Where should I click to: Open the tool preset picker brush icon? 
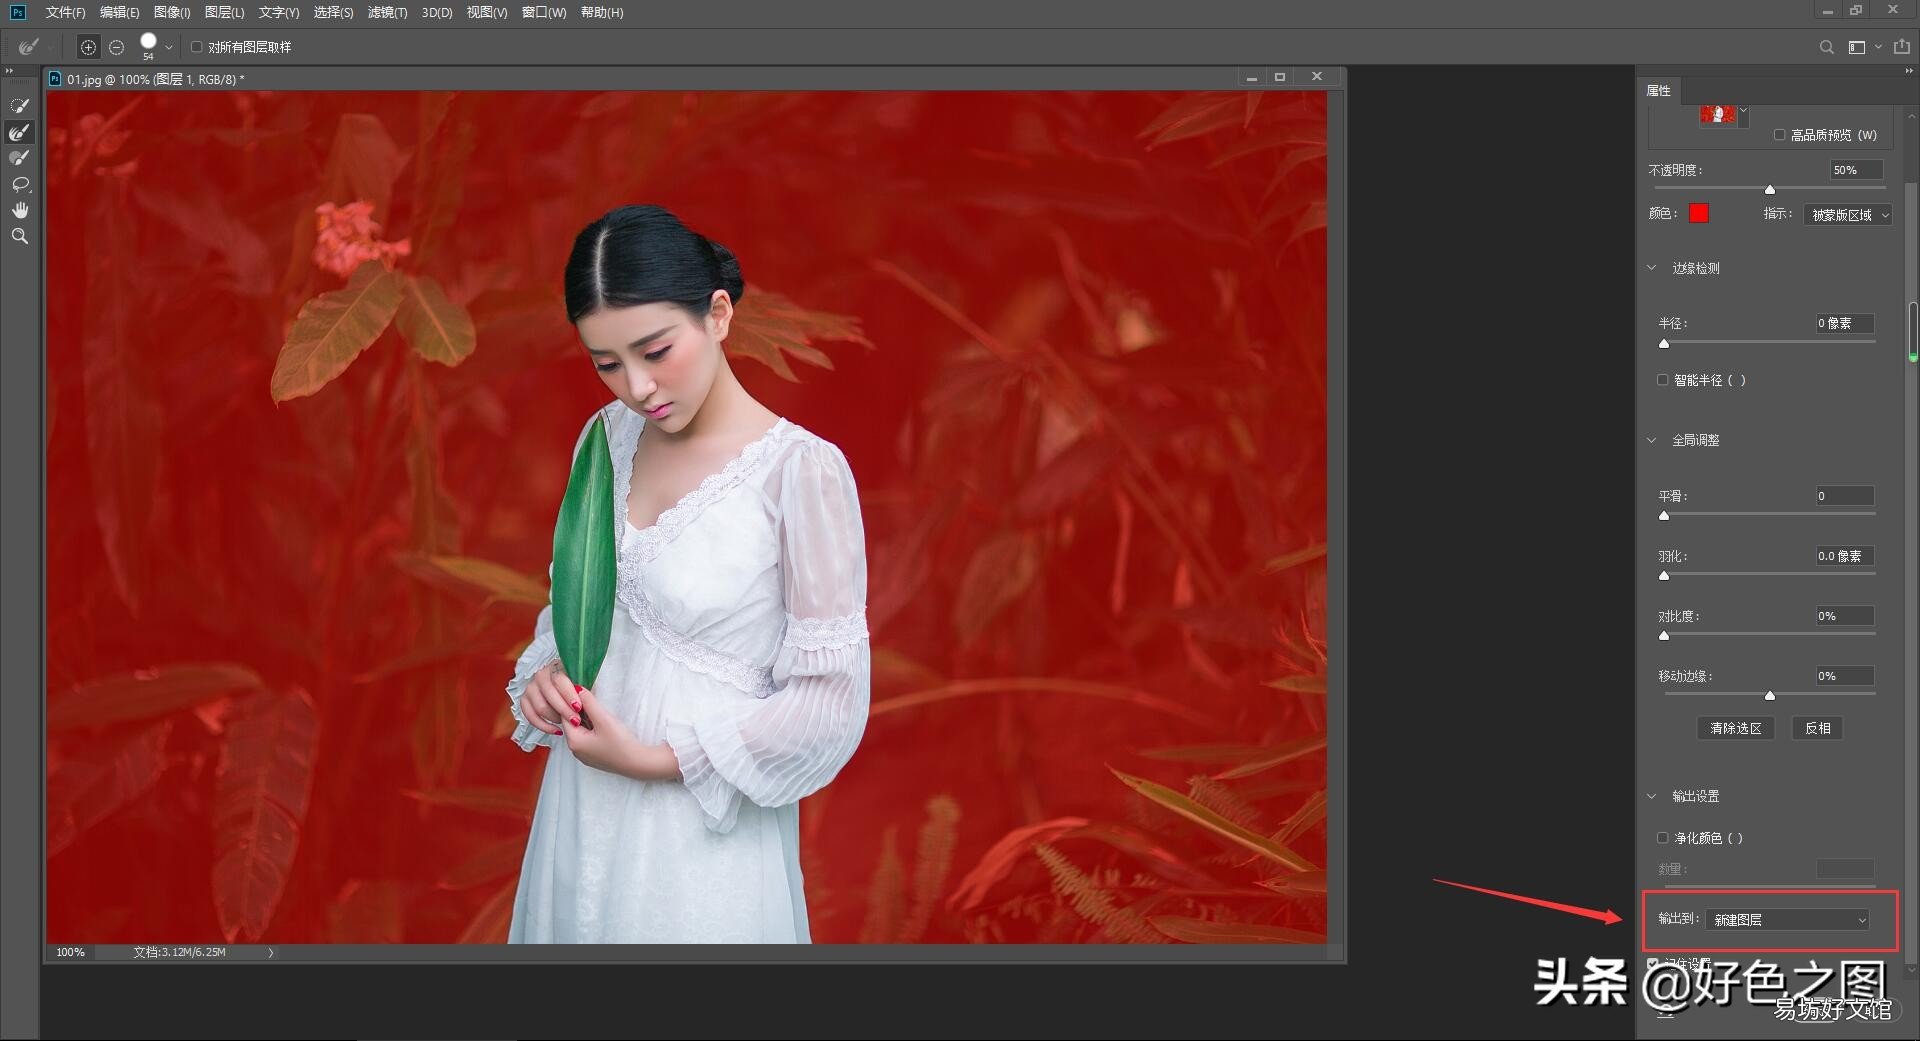click(28, 47)
